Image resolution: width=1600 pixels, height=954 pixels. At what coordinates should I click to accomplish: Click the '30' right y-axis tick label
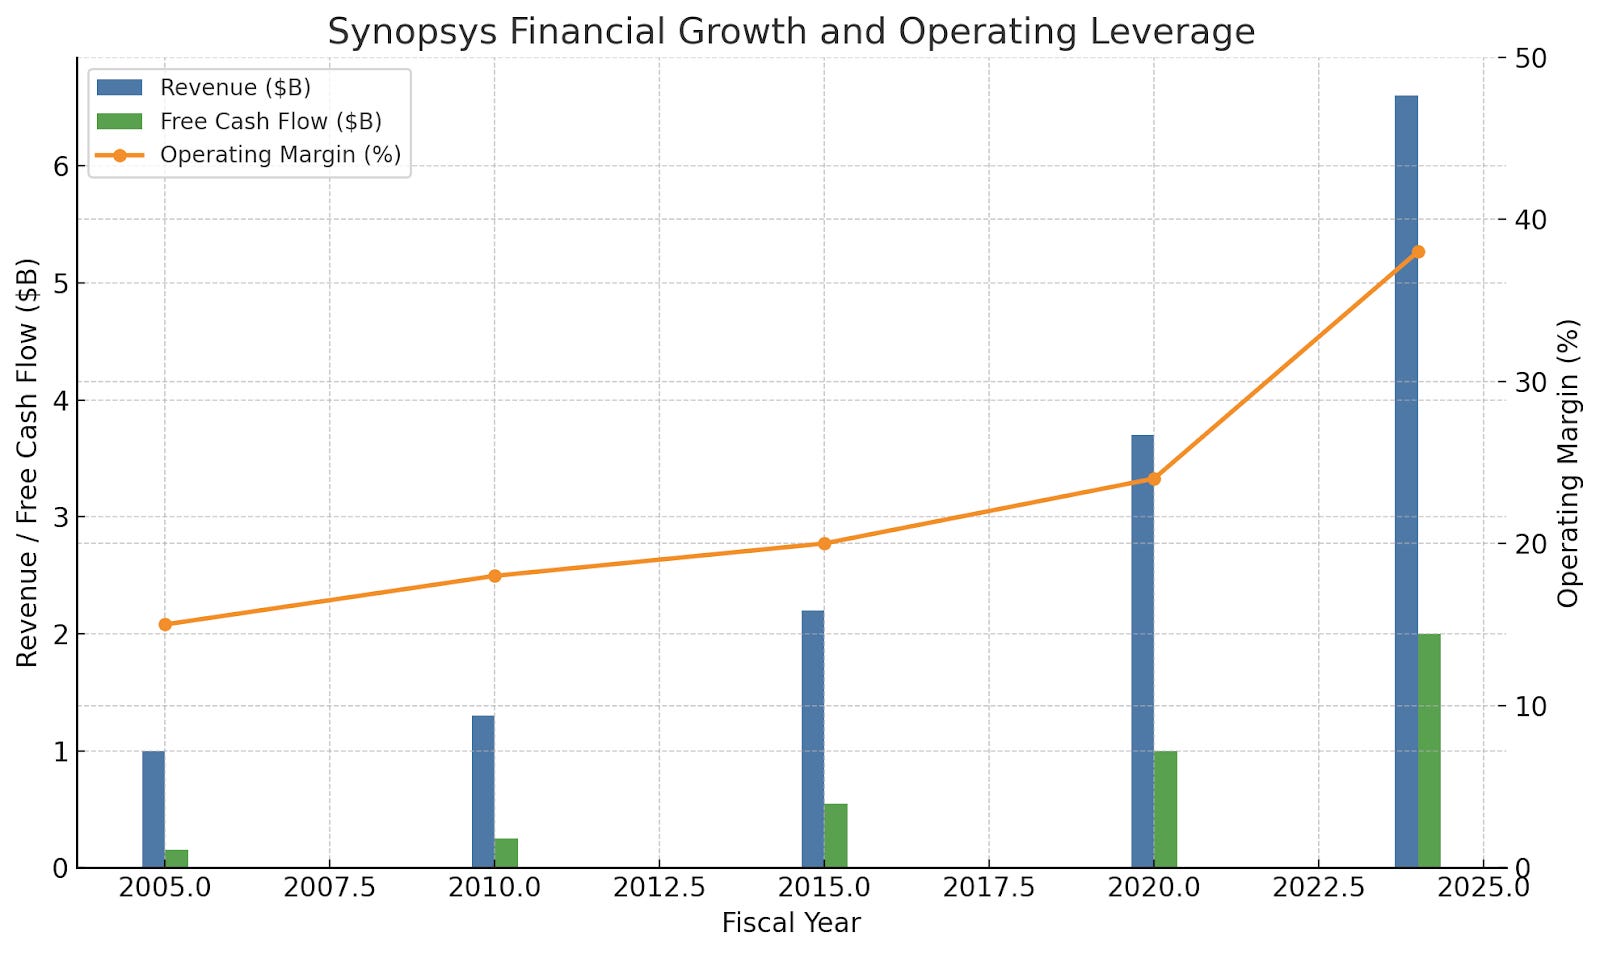pyautogui.click(x=1531, y=382)
